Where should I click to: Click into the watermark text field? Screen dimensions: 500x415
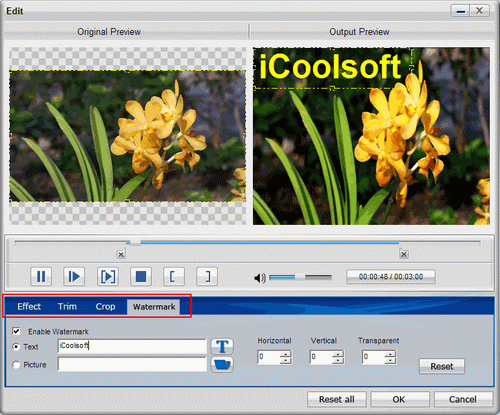[132, 346]
